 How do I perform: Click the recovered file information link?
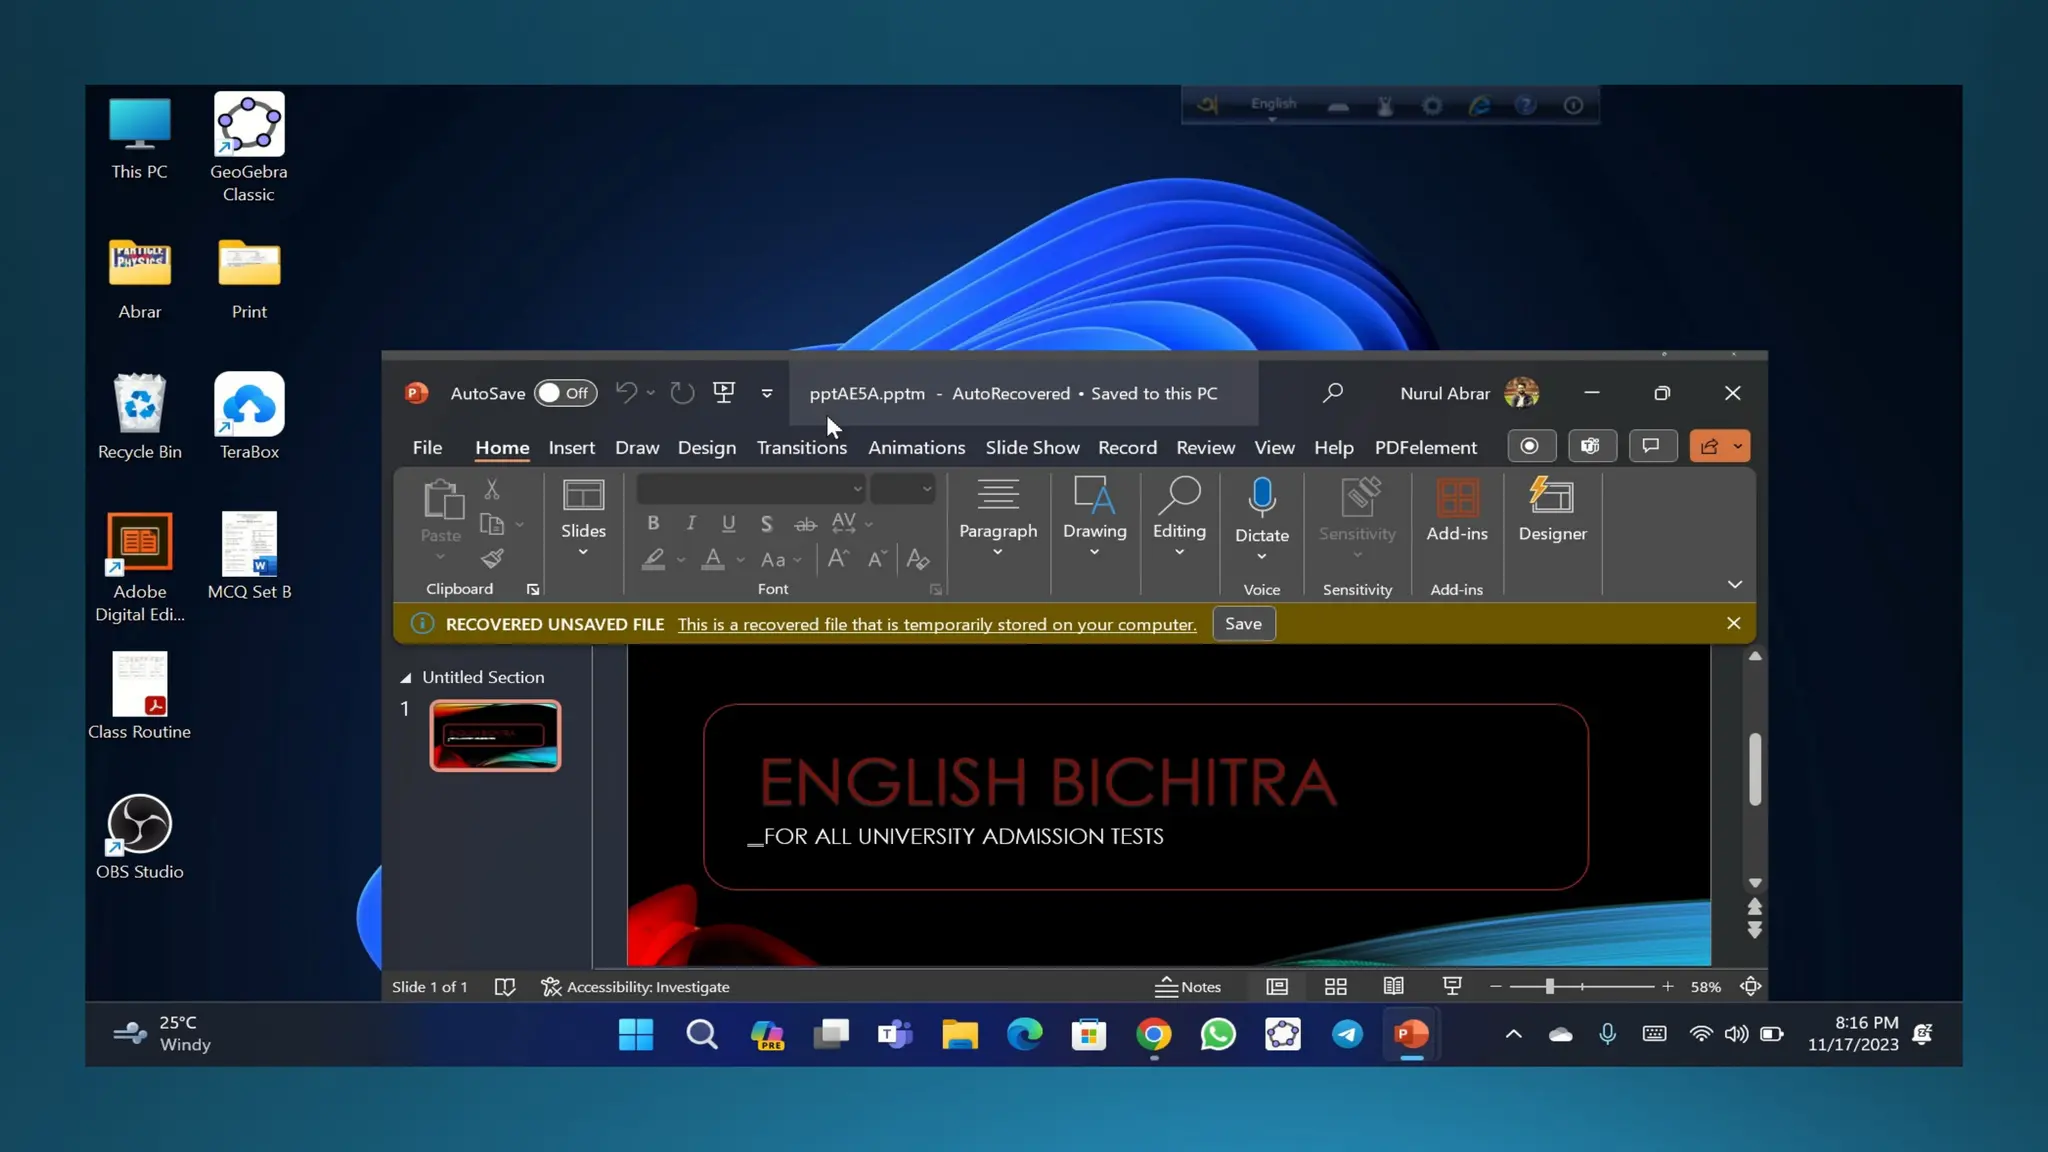pos(936,625)
